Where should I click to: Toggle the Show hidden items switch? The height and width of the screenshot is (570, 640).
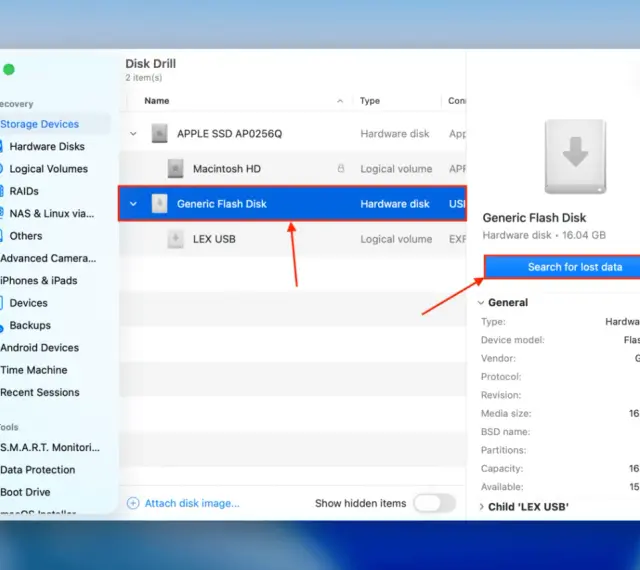(x=434, y=503)
